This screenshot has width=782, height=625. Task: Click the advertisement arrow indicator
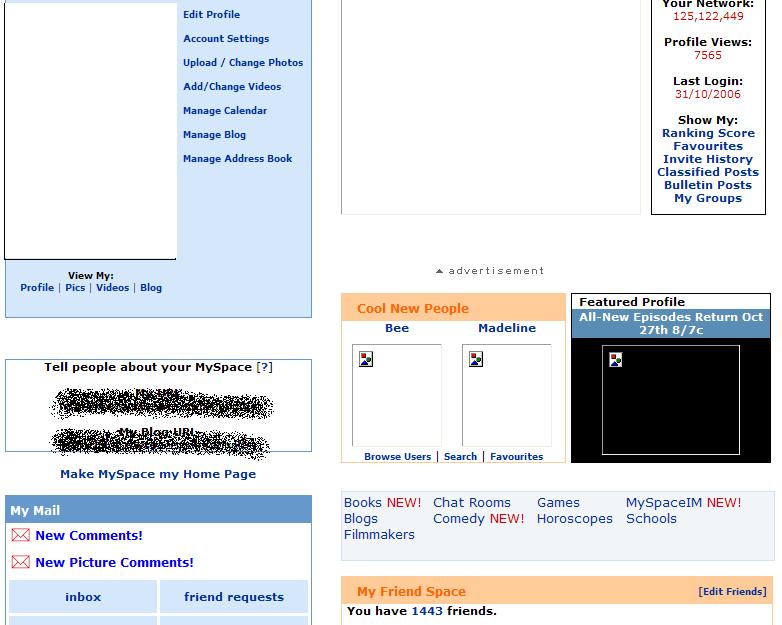(x=439, y=271)
